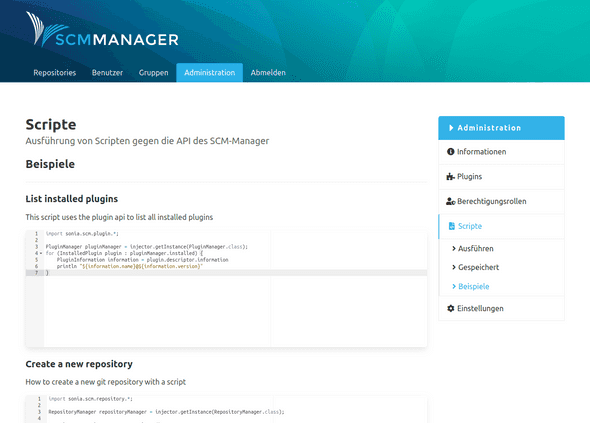The image size is (590, 423).
Task: Click the RepositoryManager code line in second editor
Action: coord(166,412)
